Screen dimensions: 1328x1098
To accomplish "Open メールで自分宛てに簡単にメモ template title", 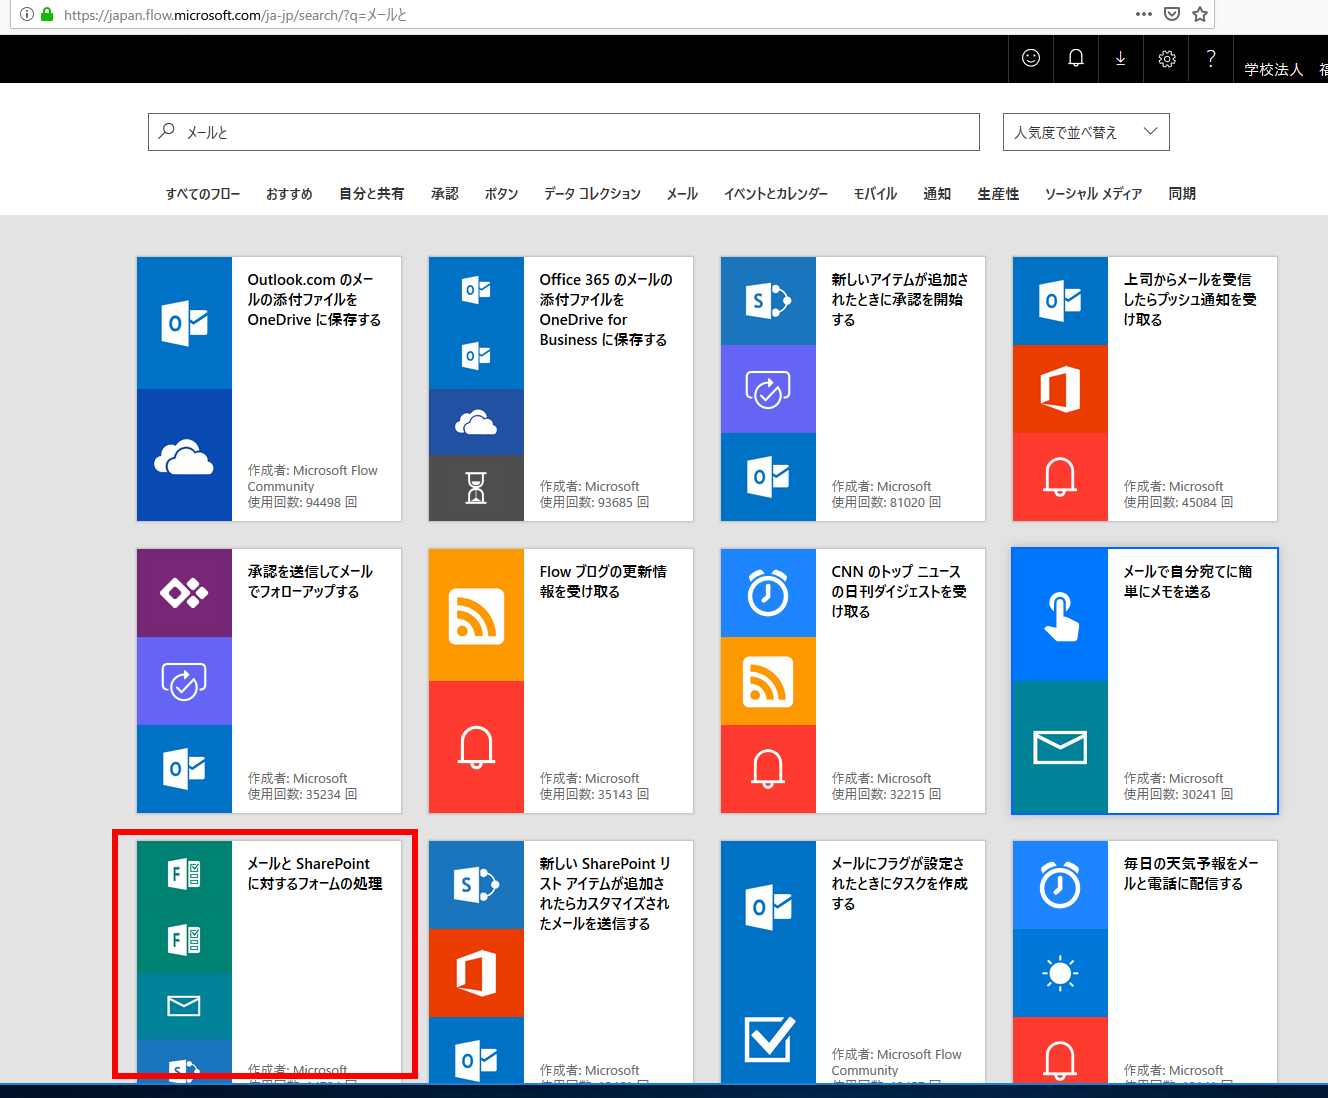I will (1188, 582).
